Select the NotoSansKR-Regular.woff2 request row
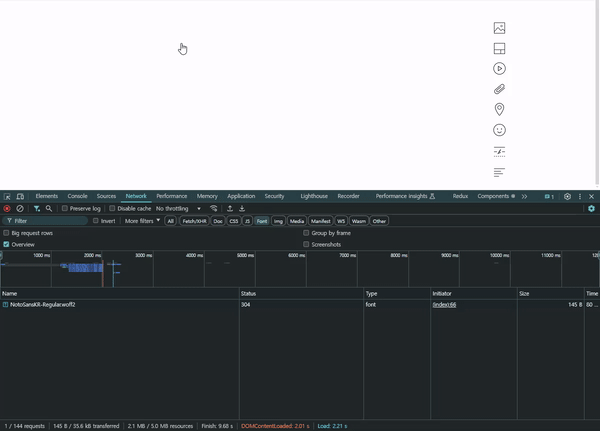The height and width of the screenshot is (431, 600). pos(300,305)
